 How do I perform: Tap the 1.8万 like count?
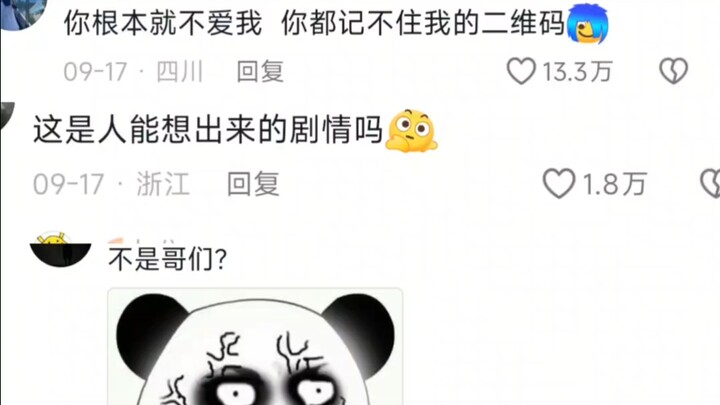[614, 184]
